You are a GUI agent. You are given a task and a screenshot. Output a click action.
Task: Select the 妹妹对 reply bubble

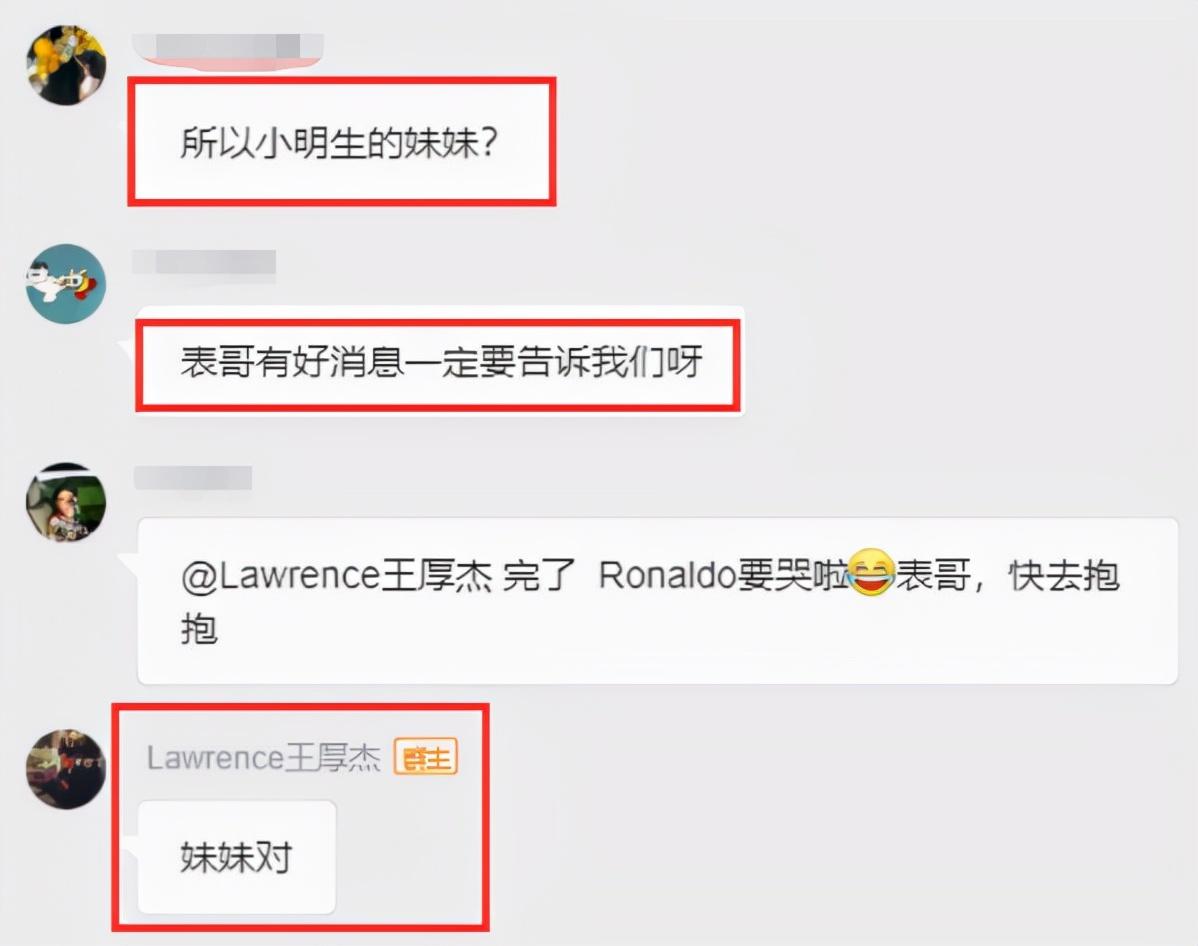(237, 857)
